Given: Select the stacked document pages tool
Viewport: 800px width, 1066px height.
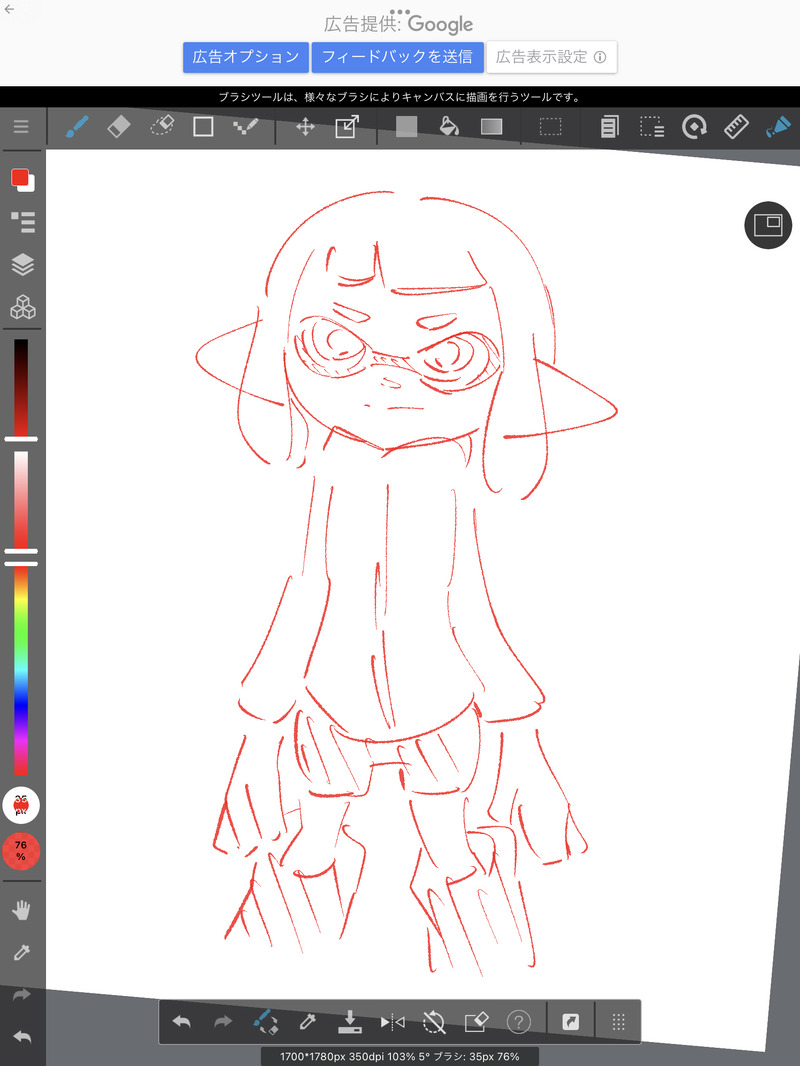Looking at the screenshot, I should click(x=609, y=126).
